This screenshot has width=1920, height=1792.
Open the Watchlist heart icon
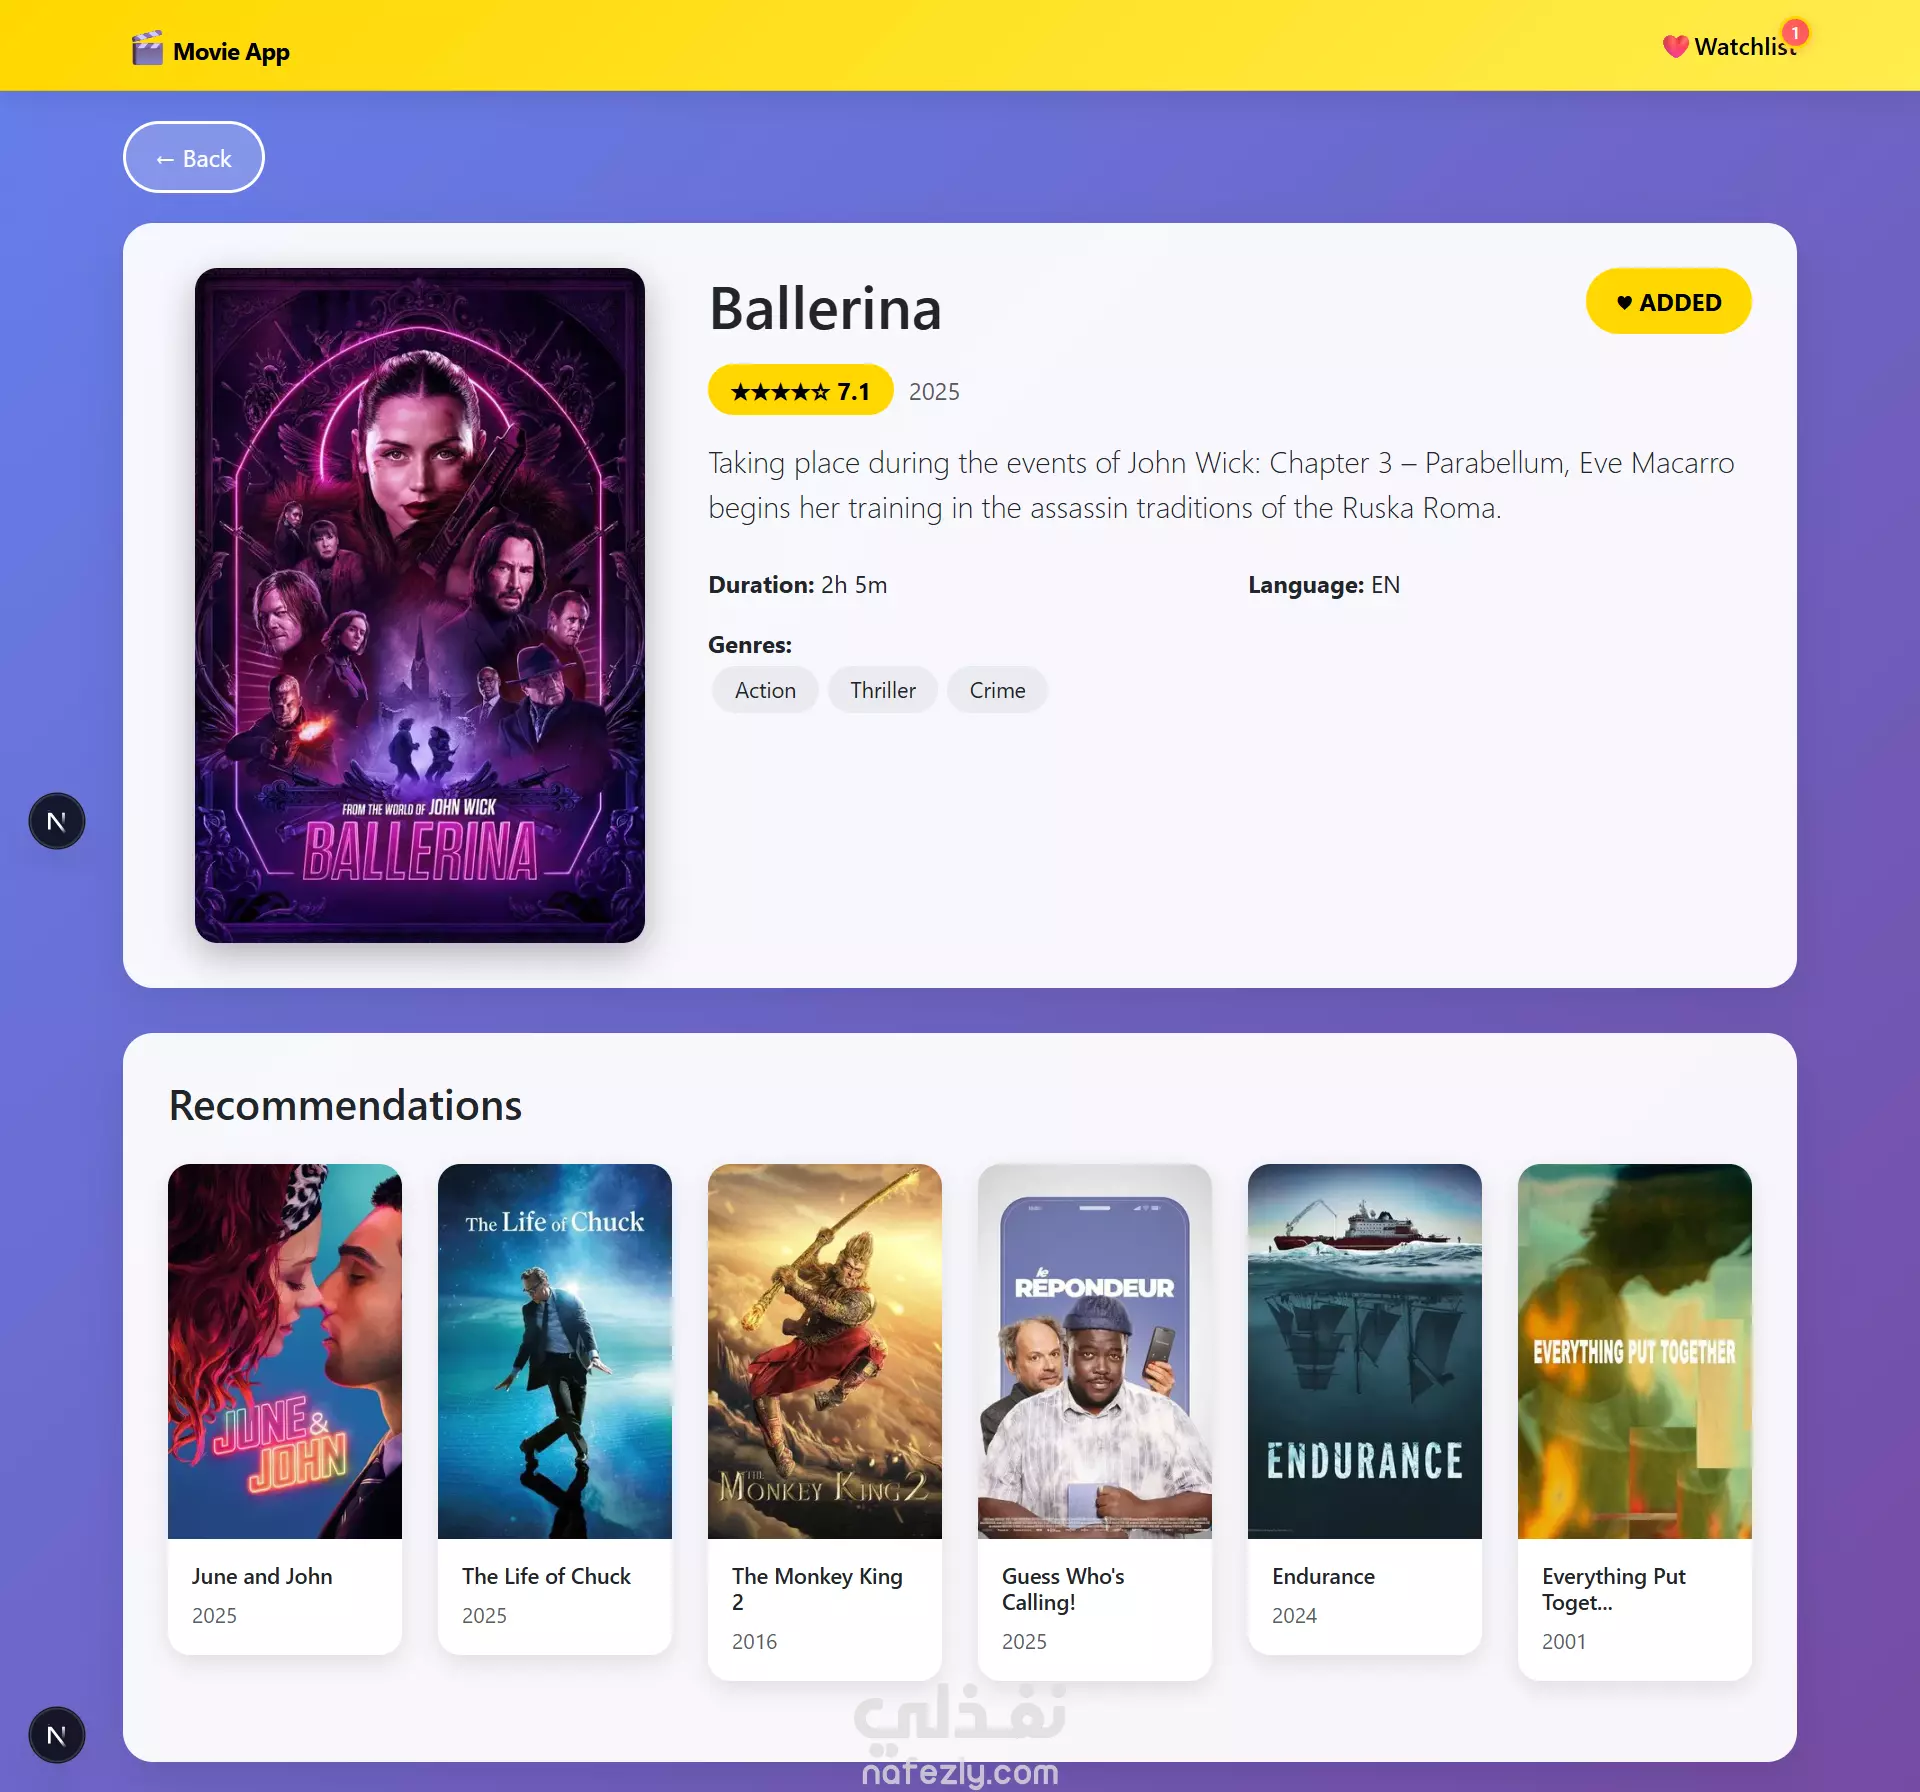coord(1675,47)
